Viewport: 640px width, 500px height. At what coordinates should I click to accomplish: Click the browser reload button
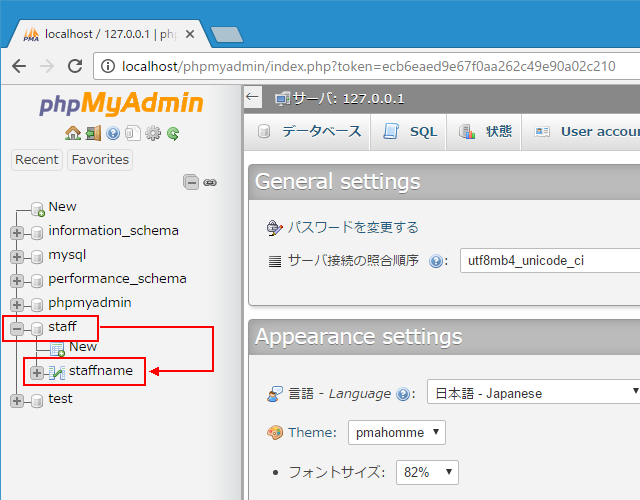click(75, 66)
